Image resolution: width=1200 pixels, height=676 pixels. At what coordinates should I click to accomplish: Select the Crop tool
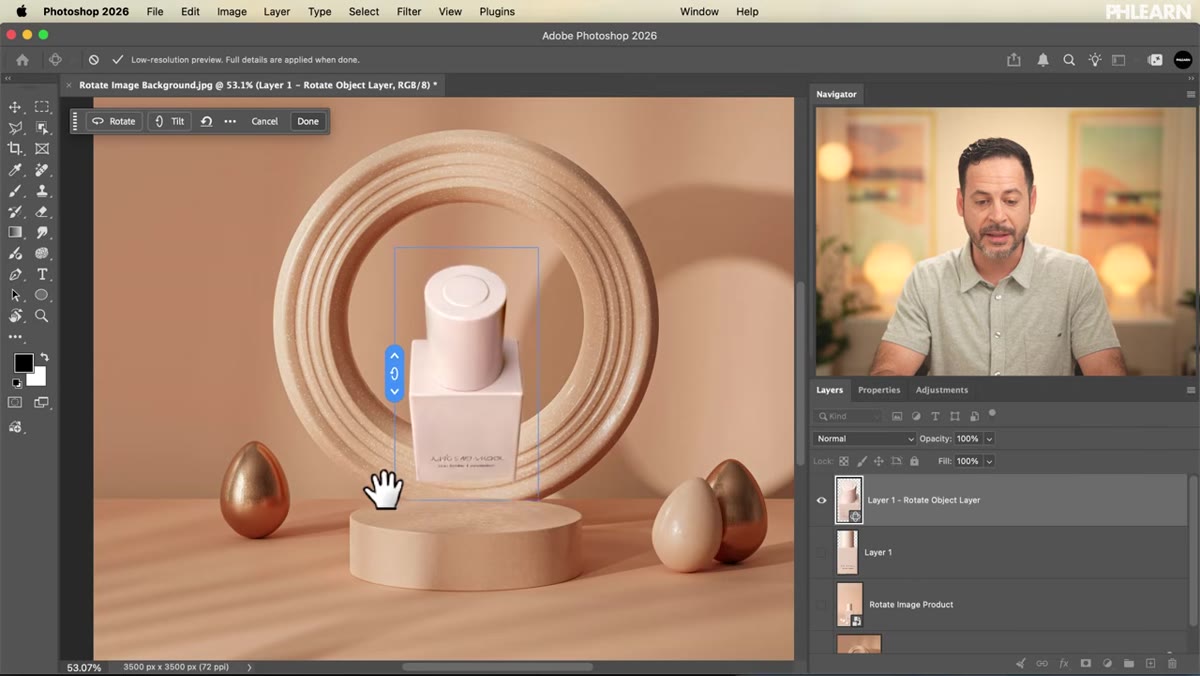(15, 149)
